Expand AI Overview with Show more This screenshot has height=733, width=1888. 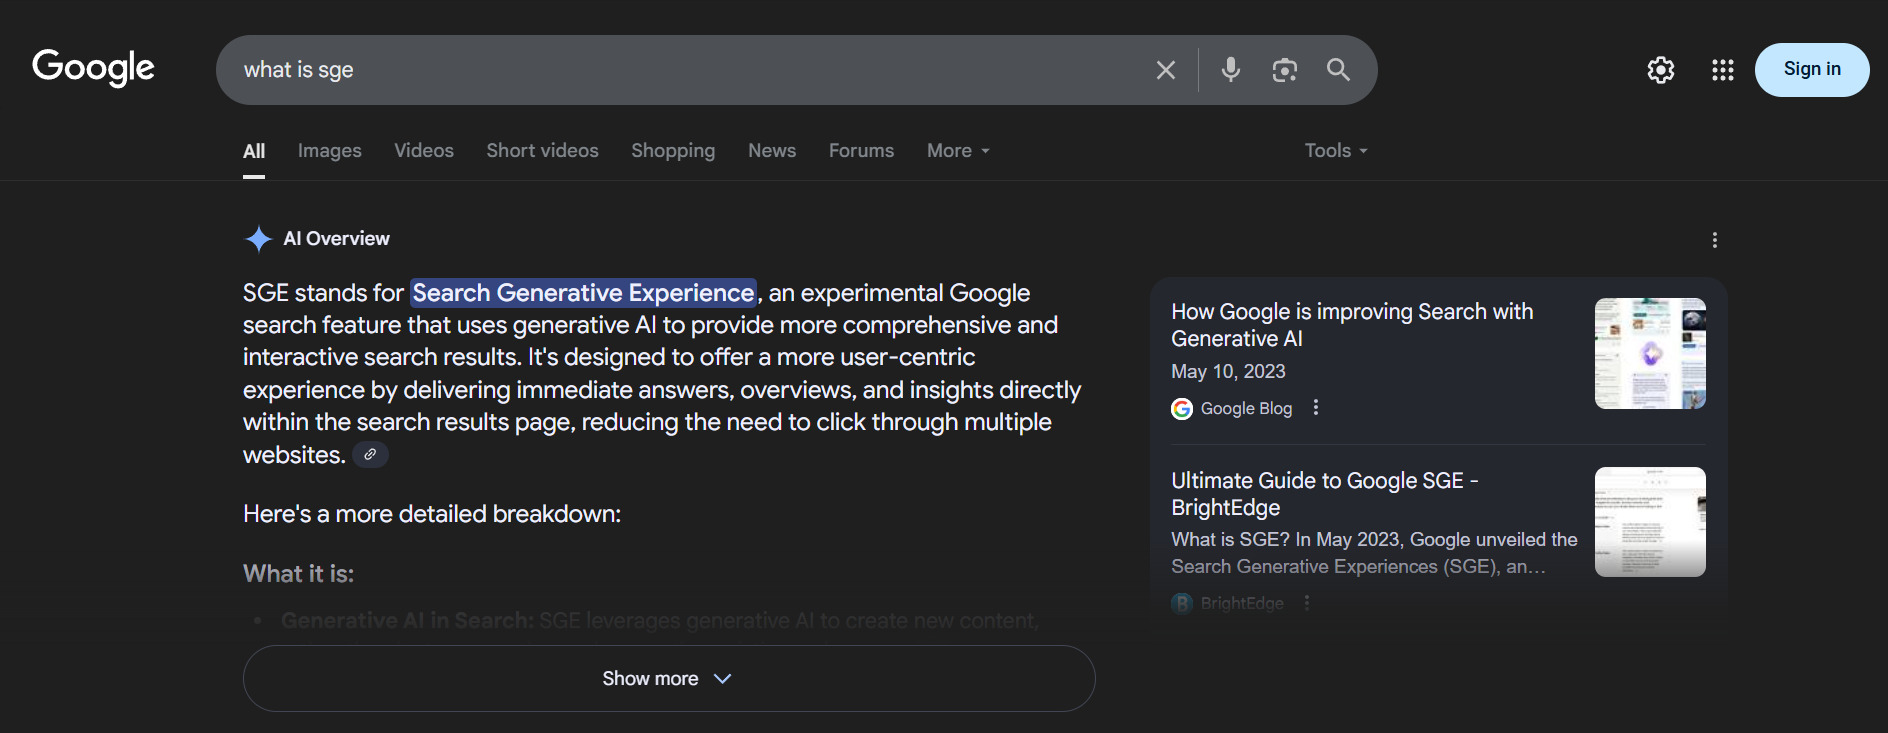[x=669, y=678]
